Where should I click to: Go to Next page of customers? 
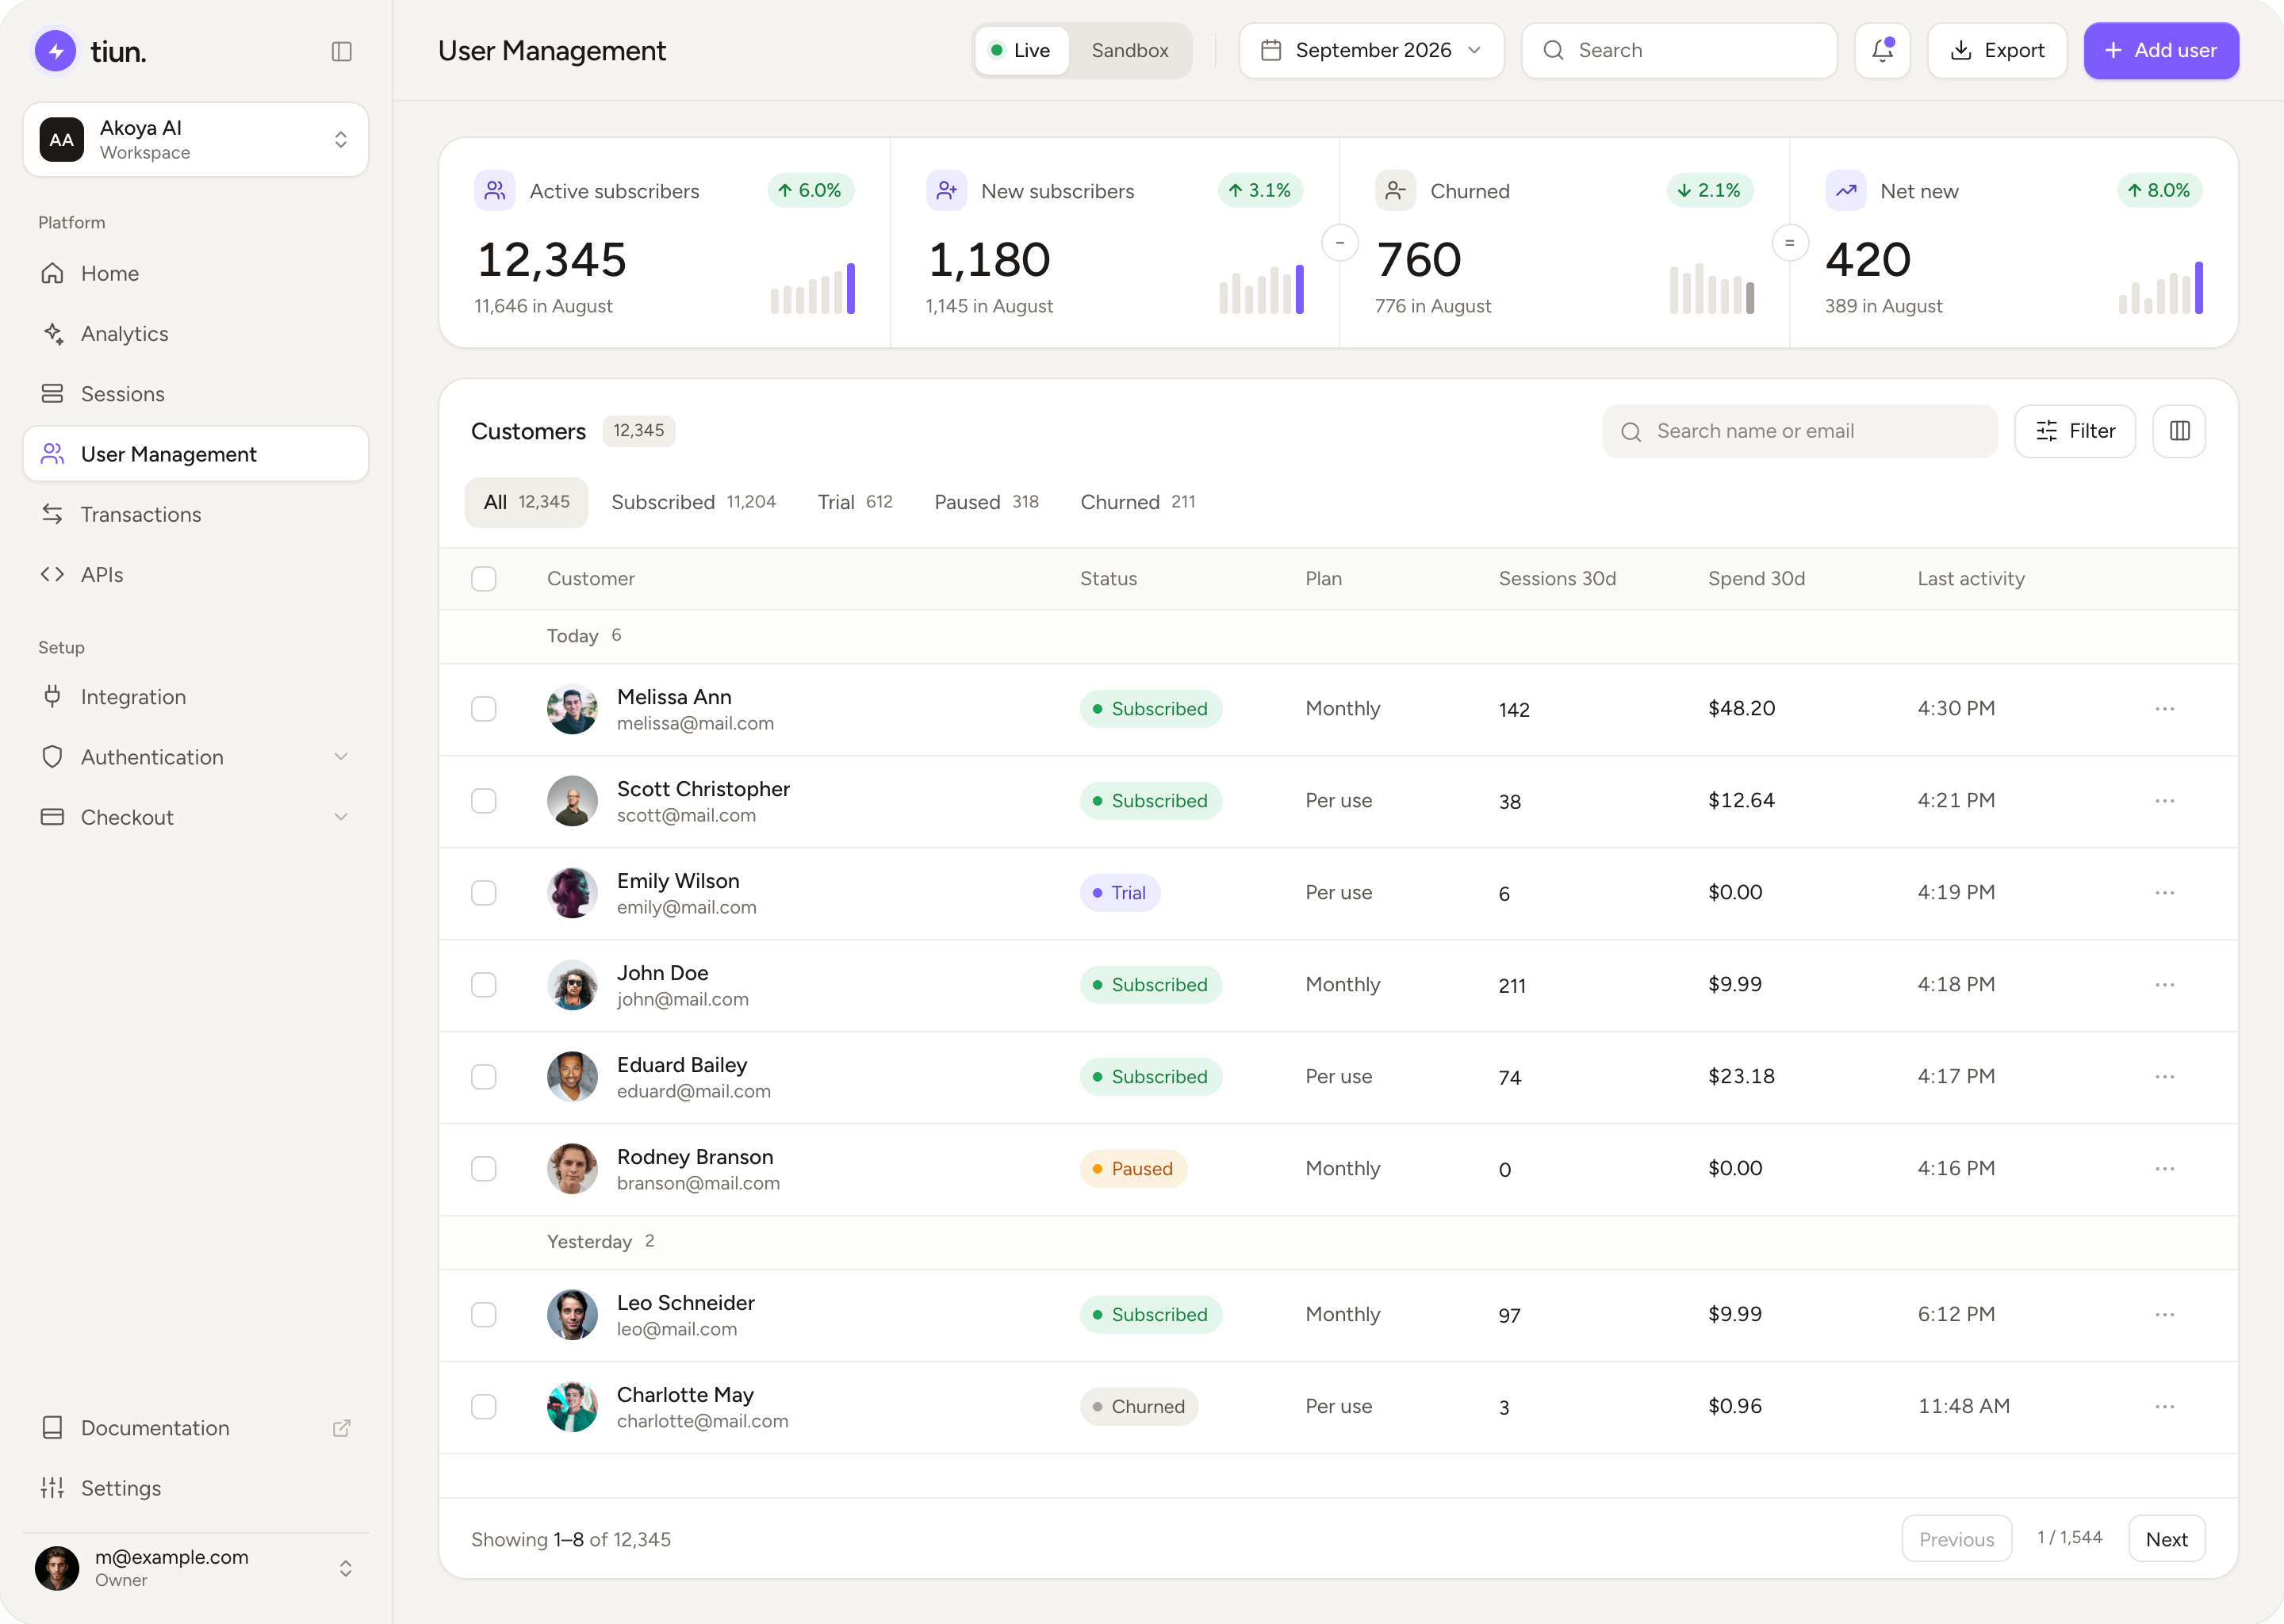pyautogui.click(x=2166, y=1540)
